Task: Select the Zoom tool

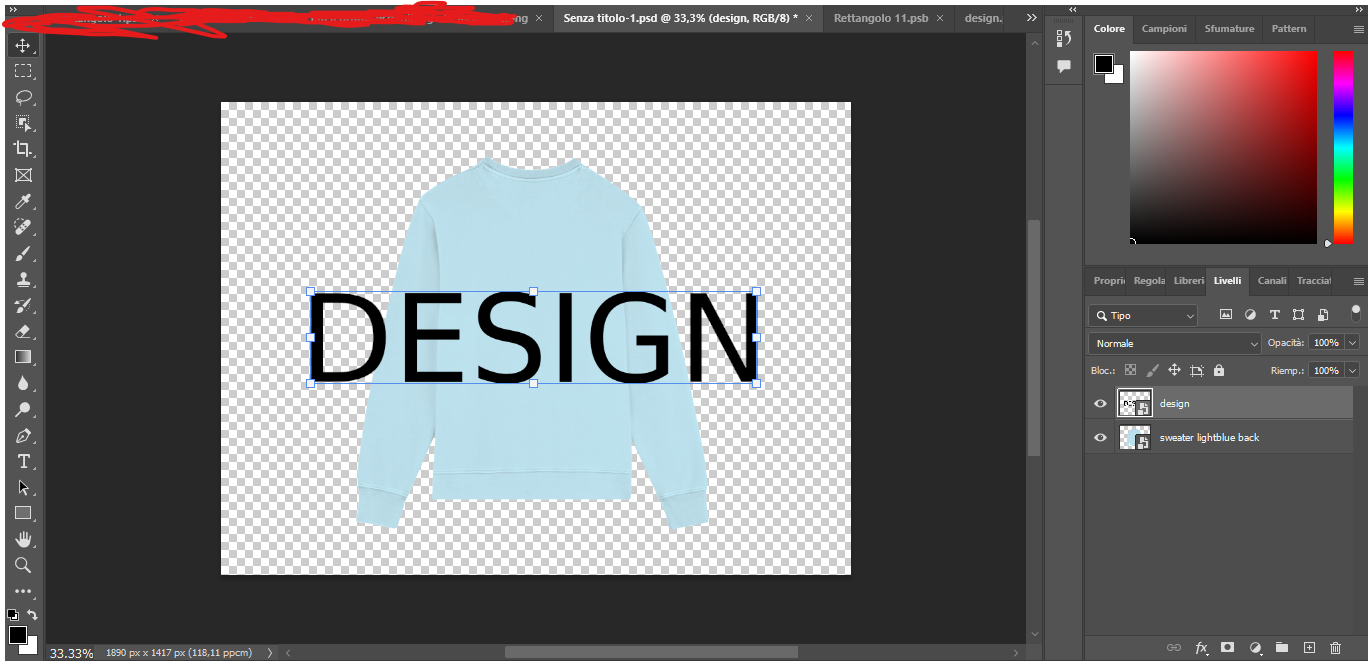Action: click(x=24, y=565)
